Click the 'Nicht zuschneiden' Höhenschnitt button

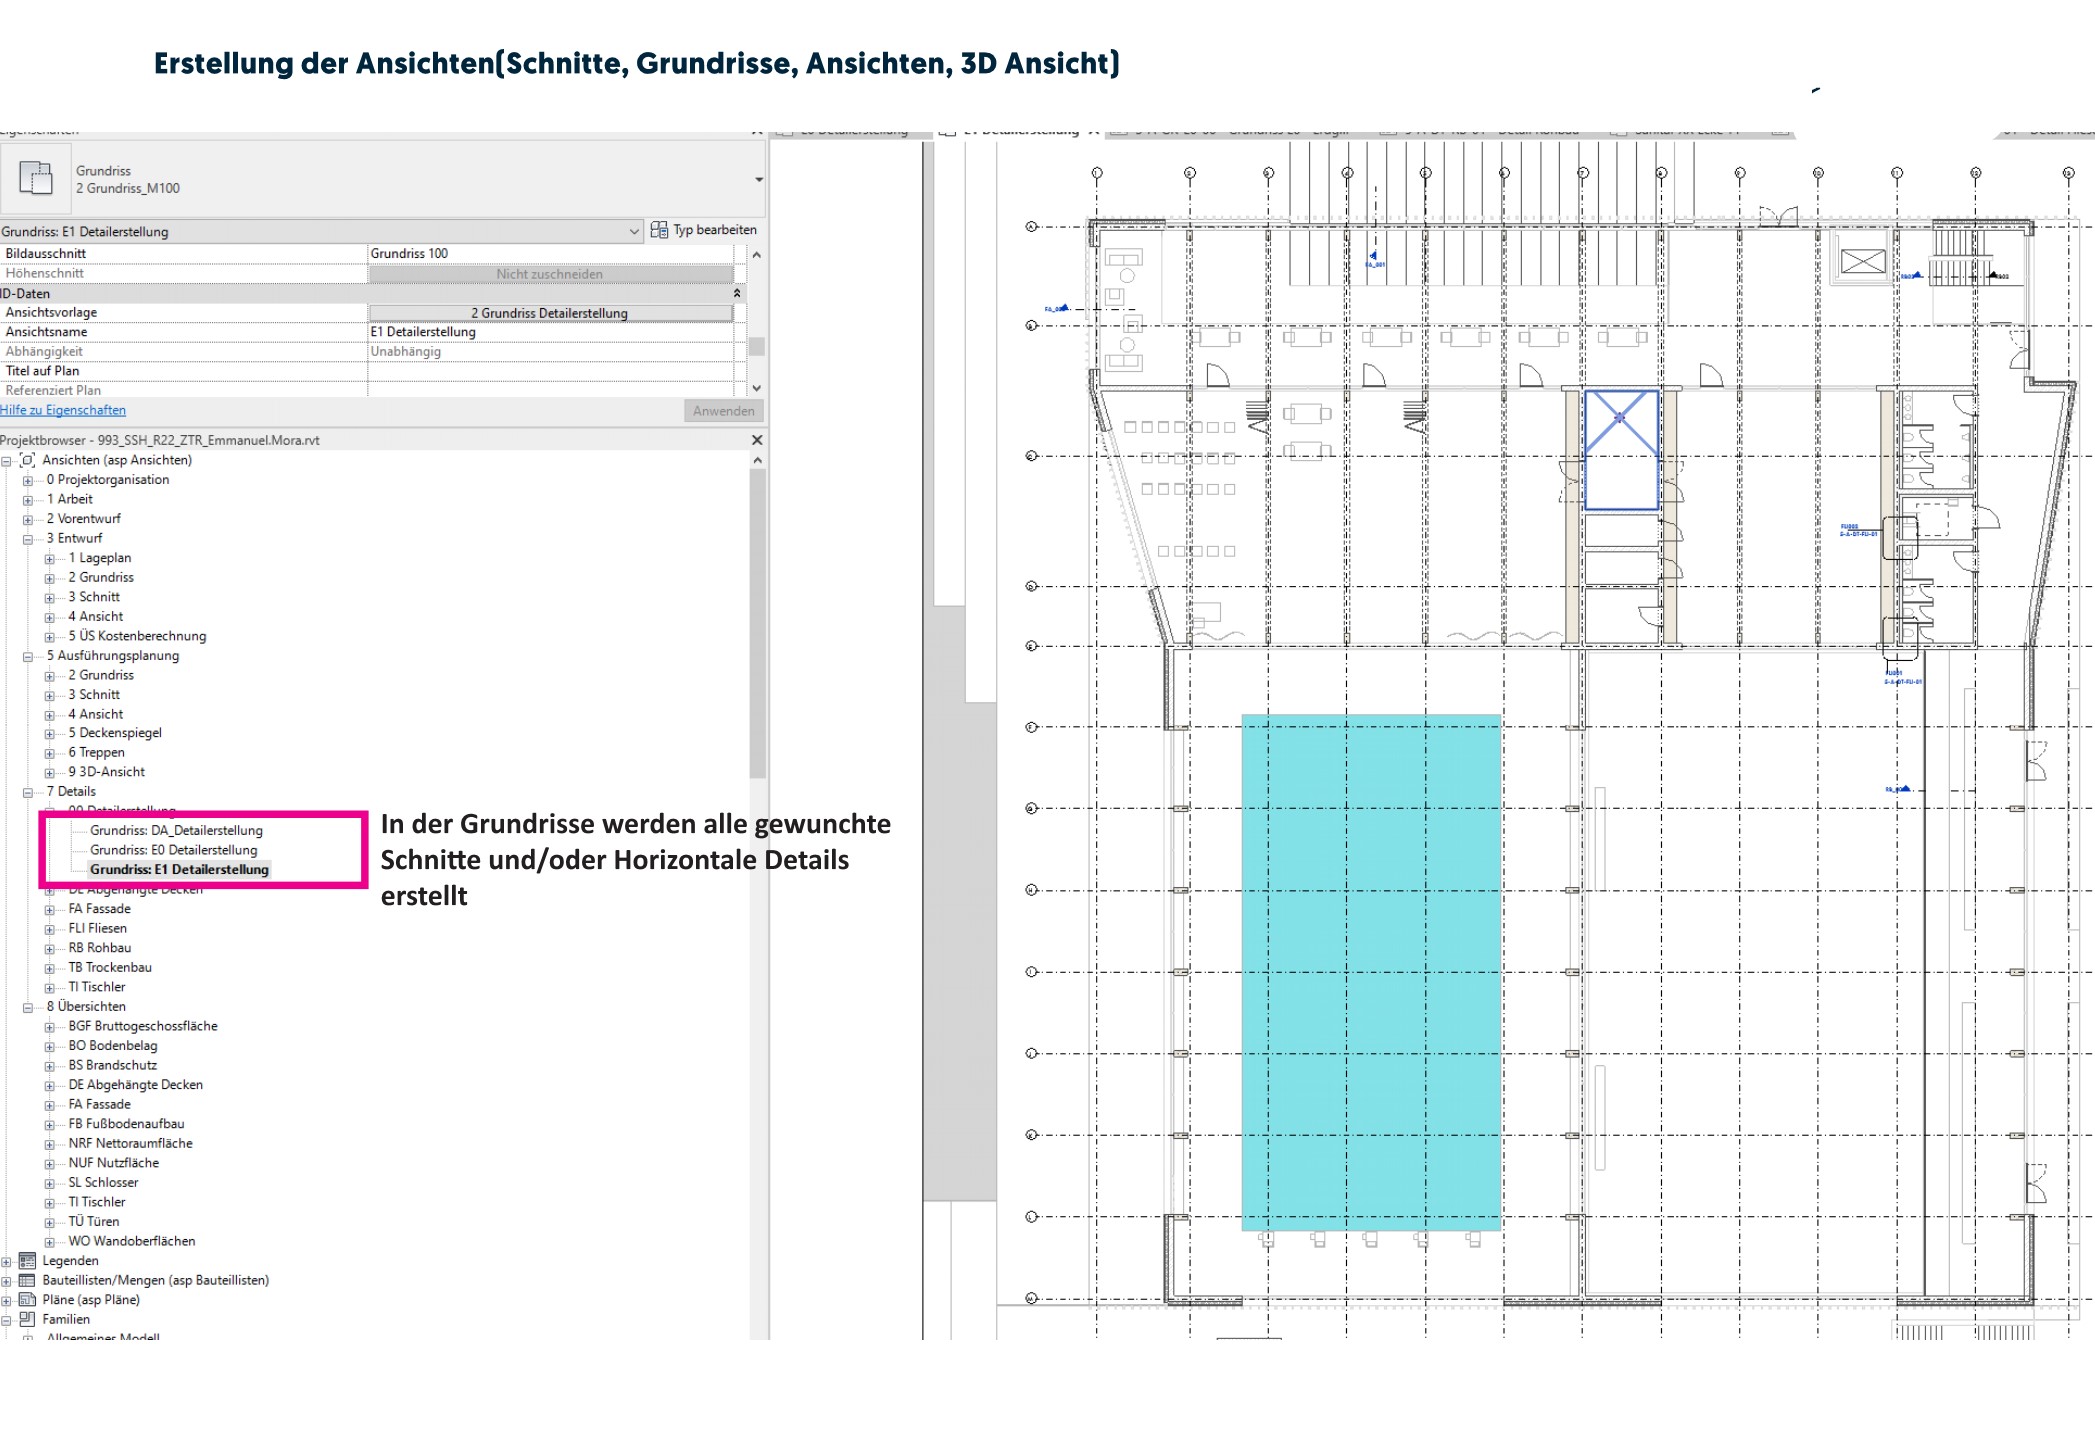pyautogui.click(x=550, y=274)
